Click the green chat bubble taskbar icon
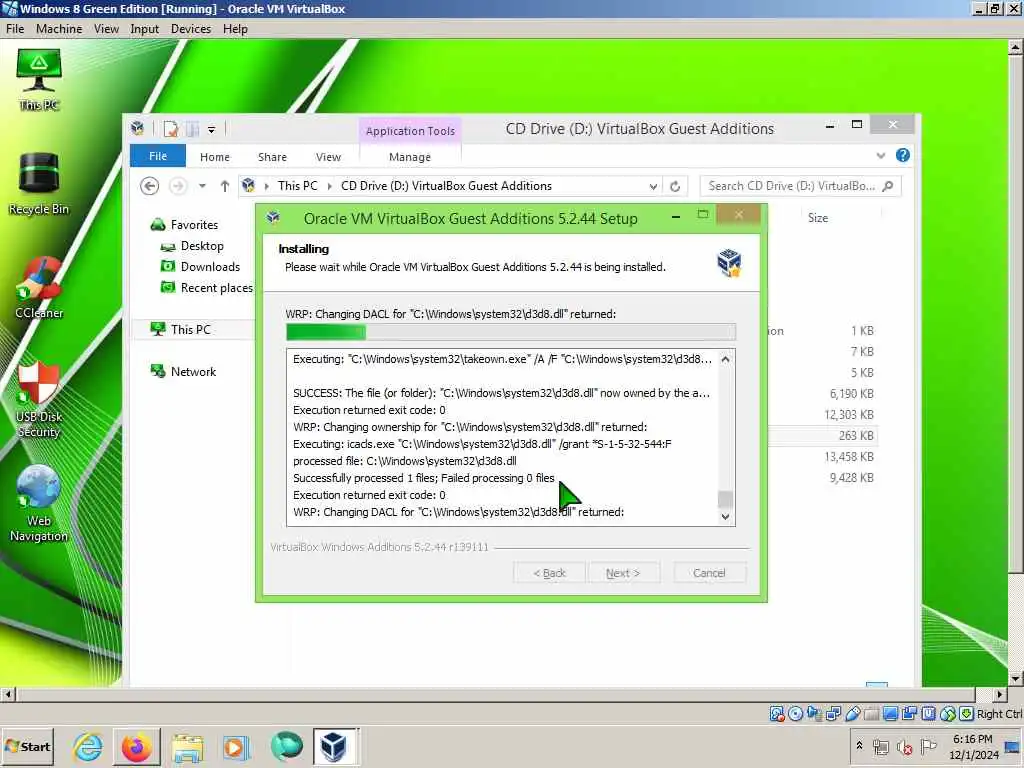The width and height of the screenshot is (1024, 768). tap(286, 746)
